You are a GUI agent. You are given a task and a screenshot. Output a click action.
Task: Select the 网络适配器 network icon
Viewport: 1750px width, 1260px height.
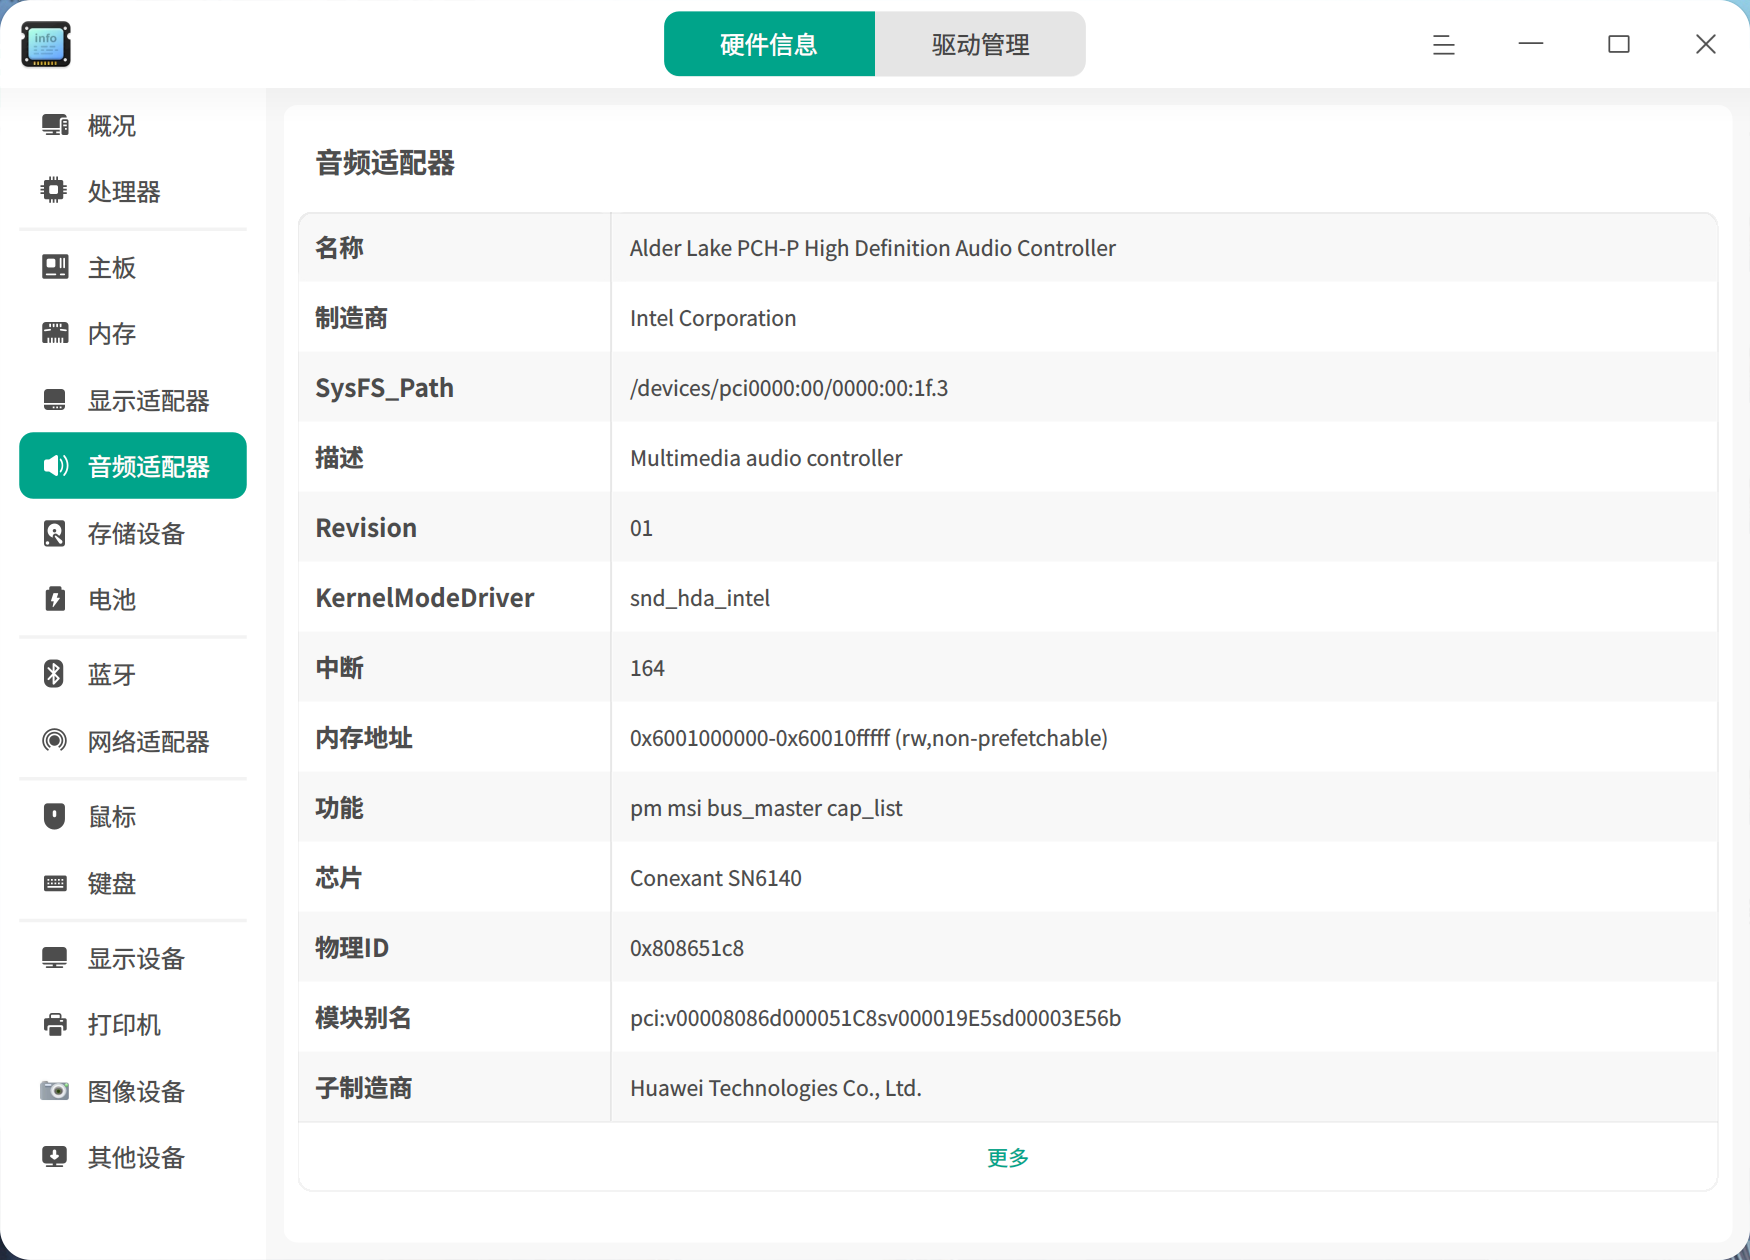55,740
